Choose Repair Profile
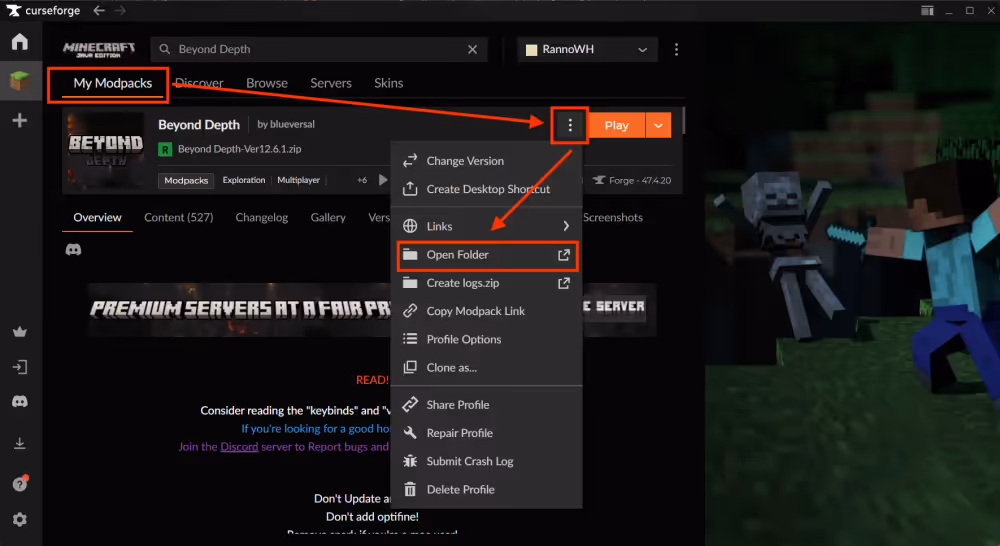 pyautogui.click(x=487, y=433)
